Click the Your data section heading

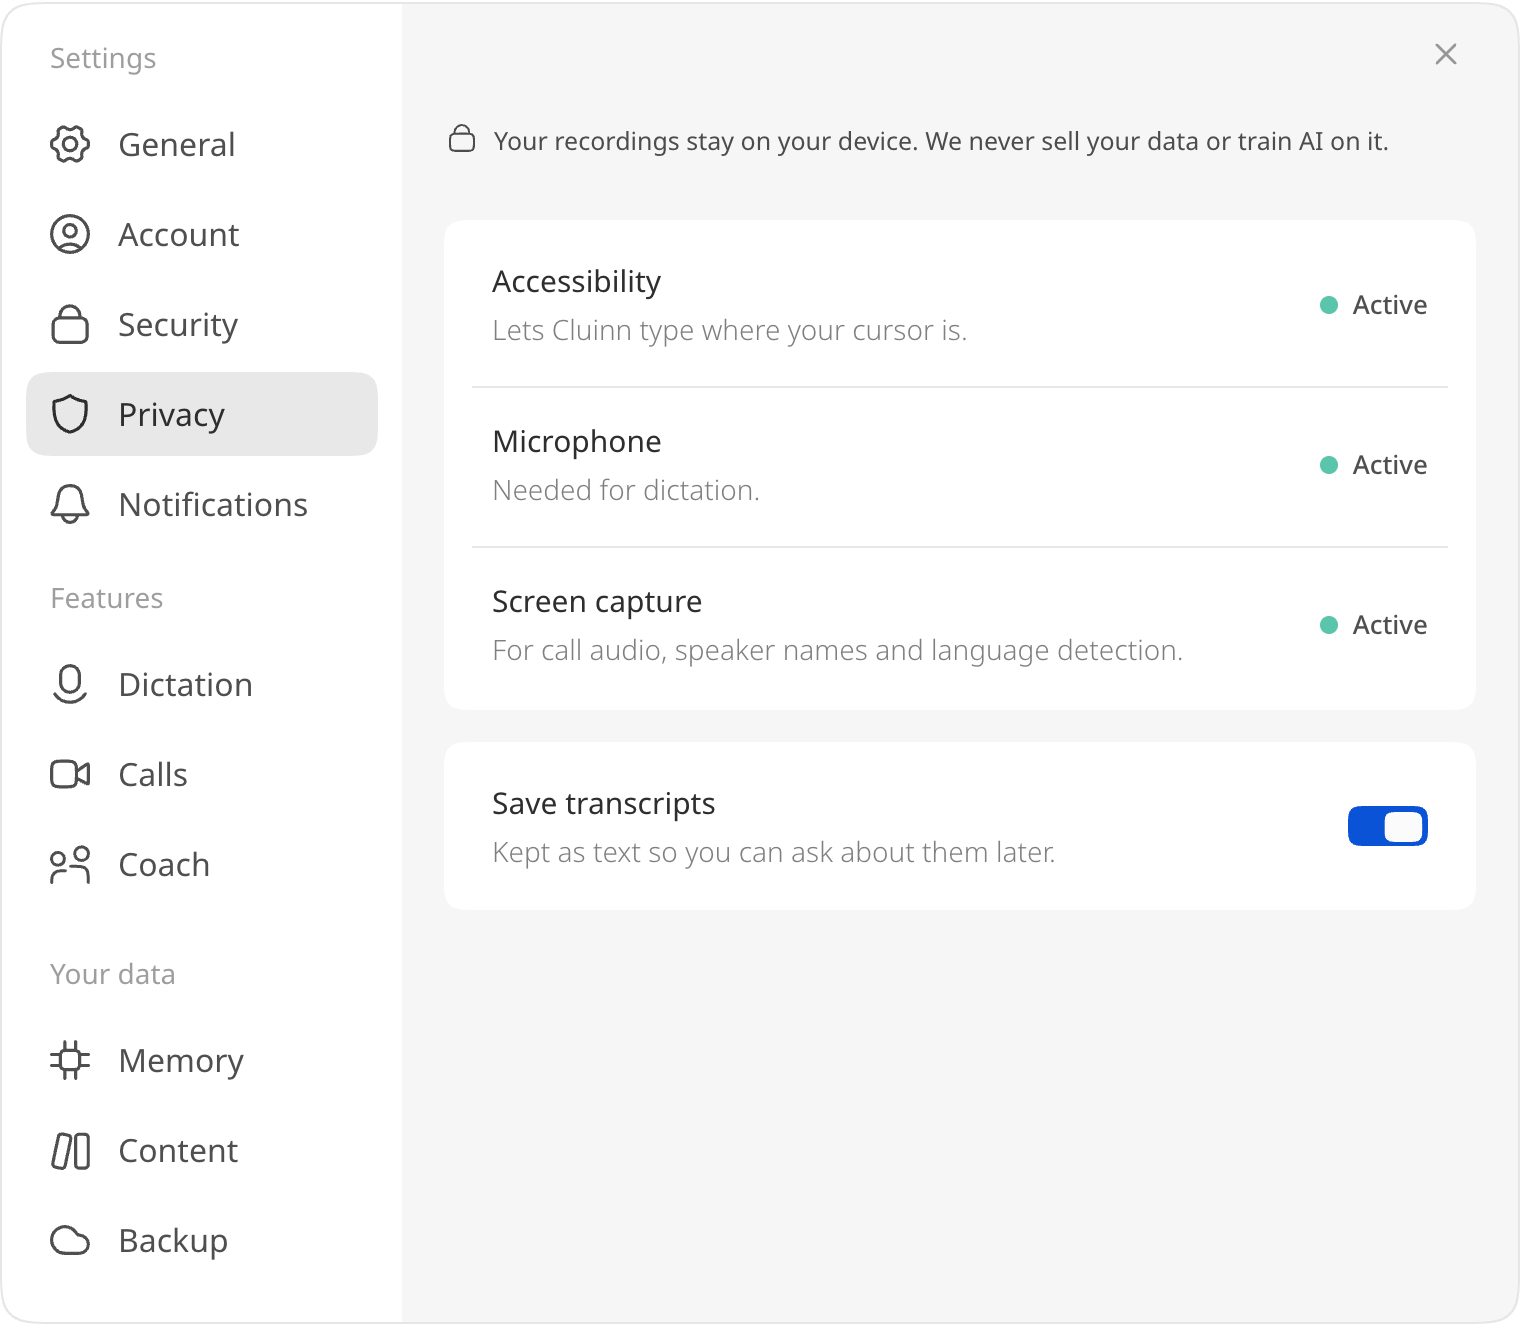click(113, 974)
